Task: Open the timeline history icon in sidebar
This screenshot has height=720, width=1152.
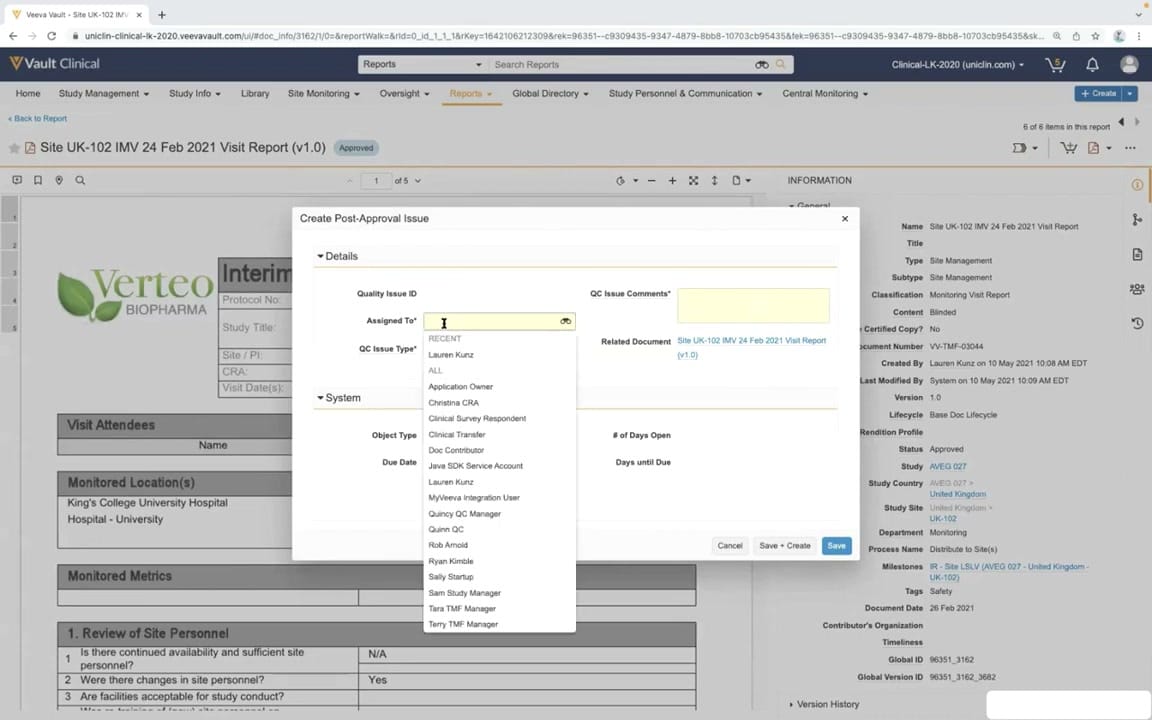Action: (1137, 323)
